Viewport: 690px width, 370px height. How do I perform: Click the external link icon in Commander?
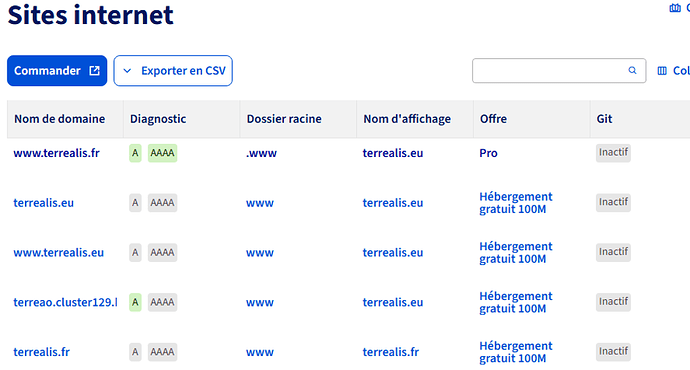(x=94, y=70)
